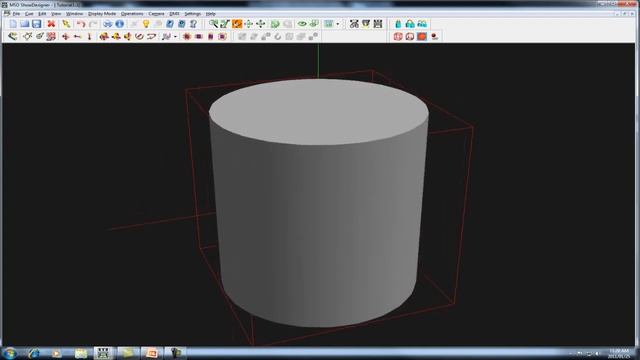Screen dimensions: 640x360
Task: Open the Window menu
Action: 74,14
